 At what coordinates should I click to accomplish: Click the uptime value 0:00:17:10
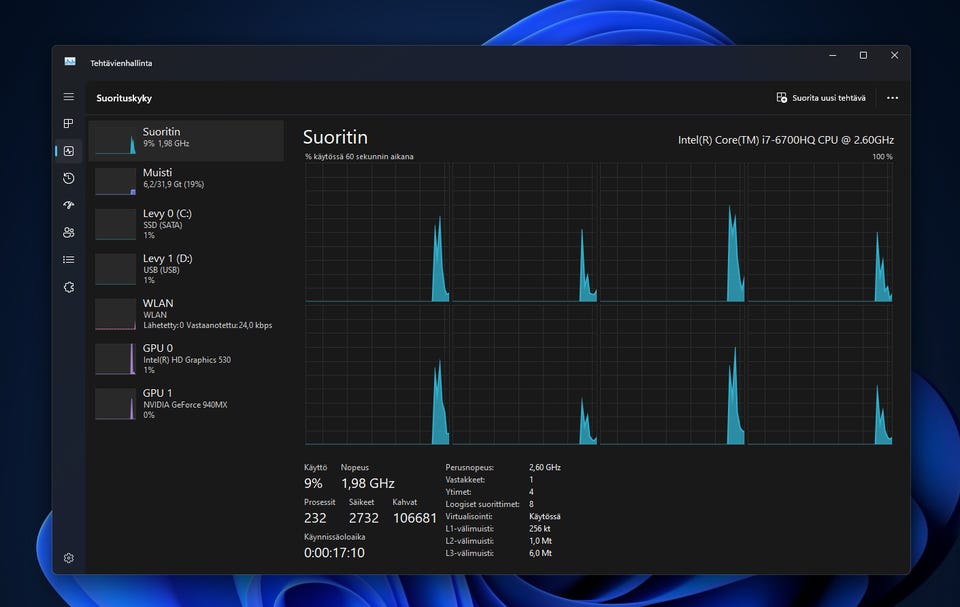(x=334, y=552)
